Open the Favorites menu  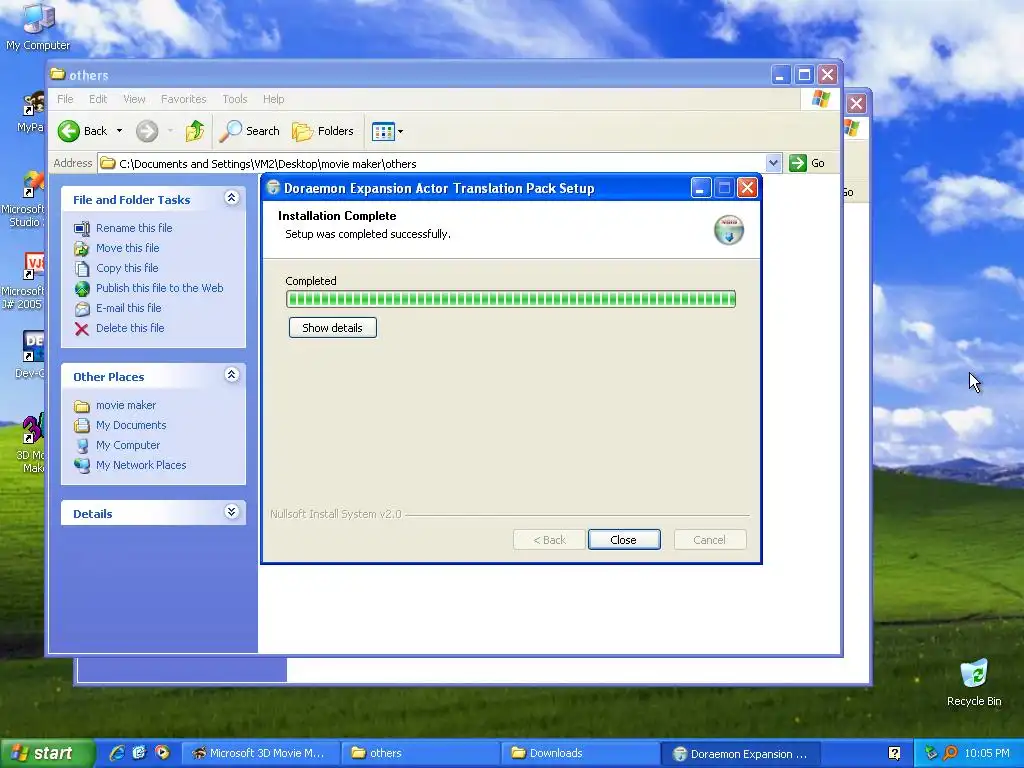184,99
